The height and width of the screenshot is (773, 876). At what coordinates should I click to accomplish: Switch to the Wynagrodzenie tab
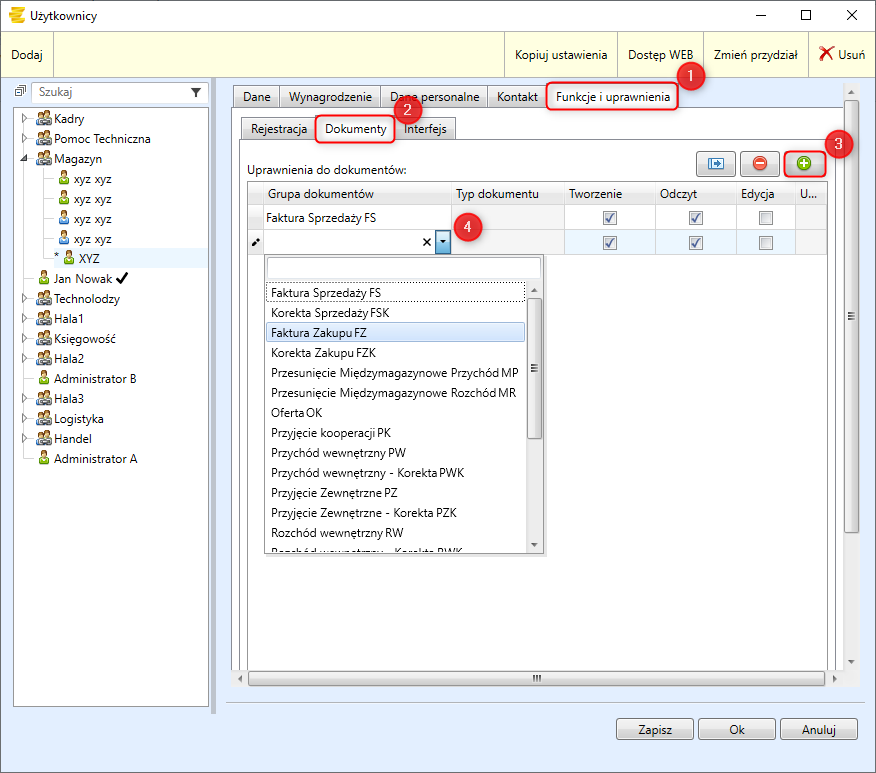329,97
